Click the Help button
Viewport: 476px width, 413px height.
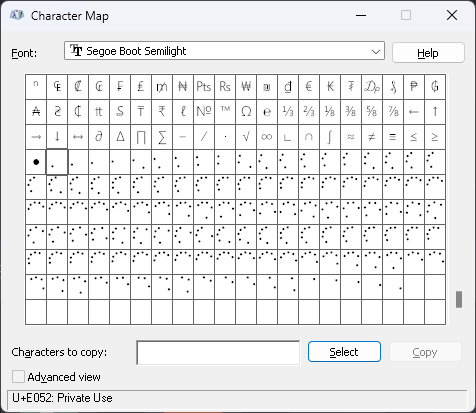coord(428,53)
